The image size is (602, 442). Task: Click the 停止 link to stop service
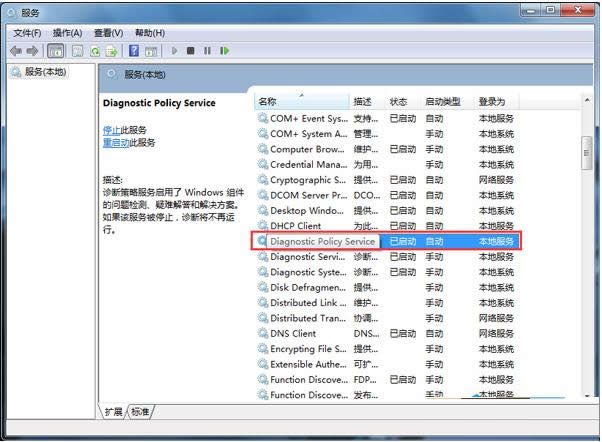click(x=112, y=130)
